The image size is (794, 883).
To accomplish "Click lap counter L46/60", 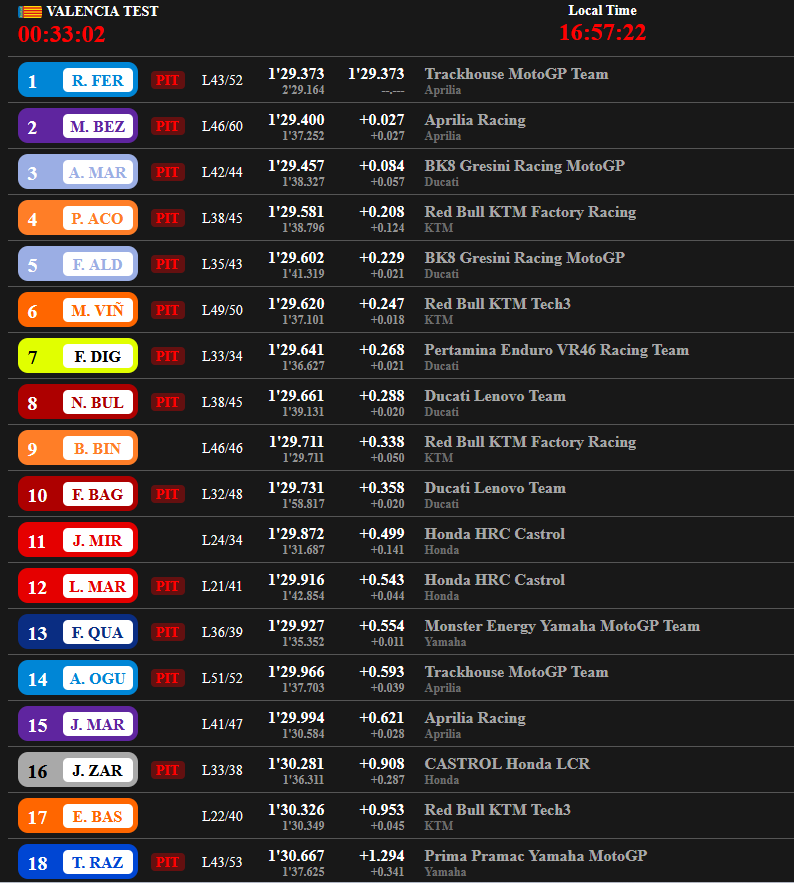I will pyautogui.click(x=222, y=126).
